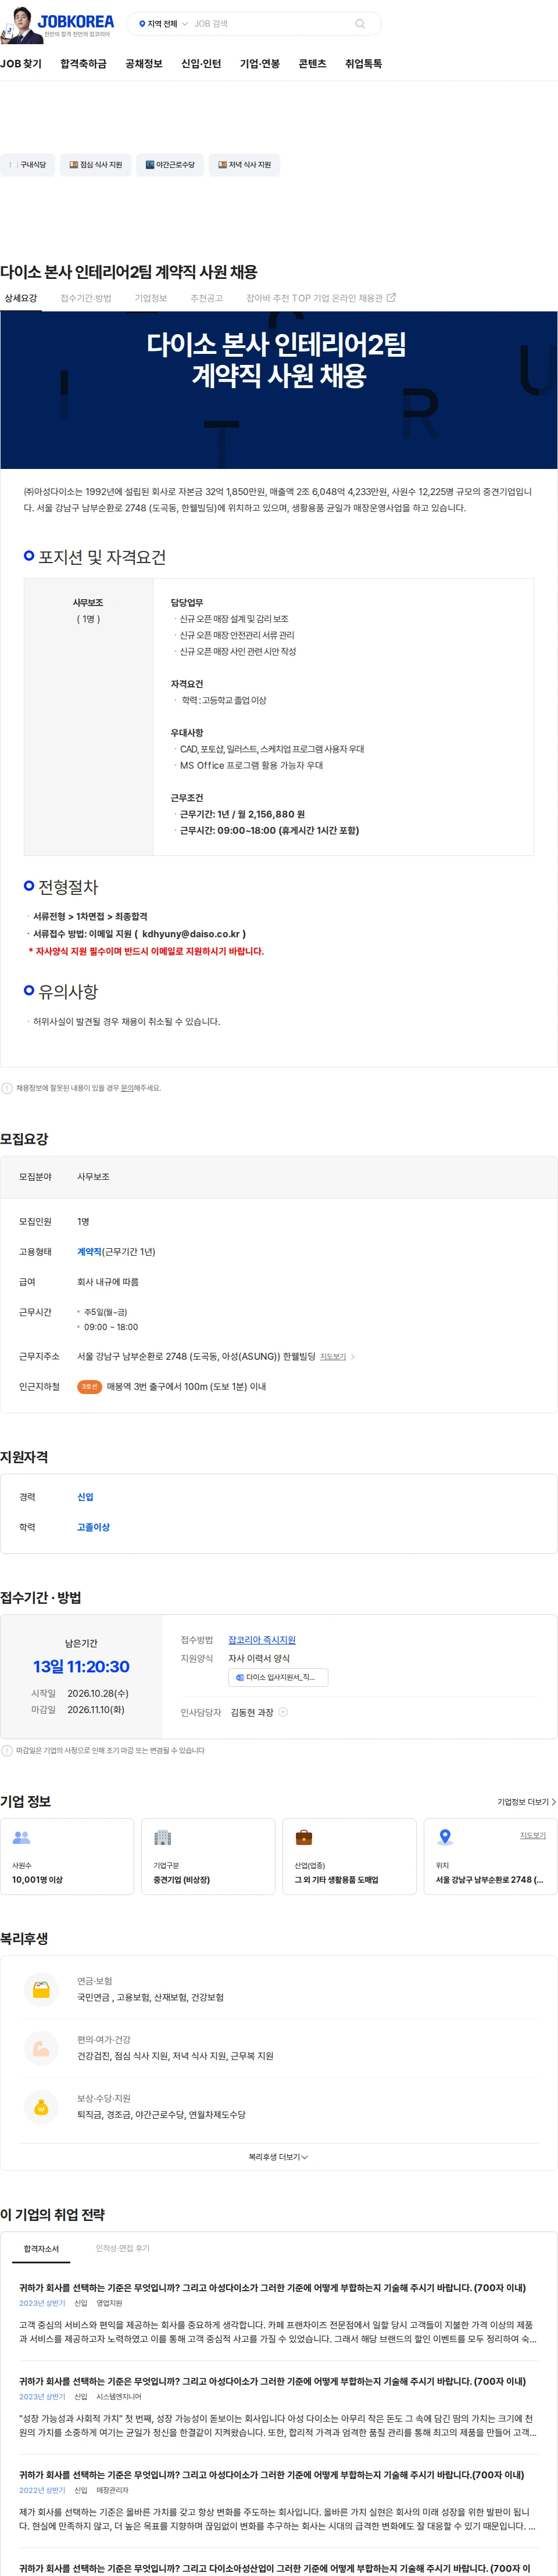Select the 야간근로수당 benefit tag
Viewport: 558px width, 2576px height.
tap(170, 165)
